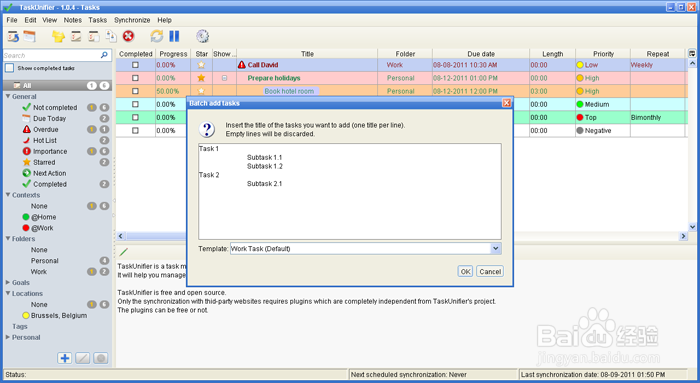700x383 pixels.
Task: Open the Edit menu
Action: [30, 20]
